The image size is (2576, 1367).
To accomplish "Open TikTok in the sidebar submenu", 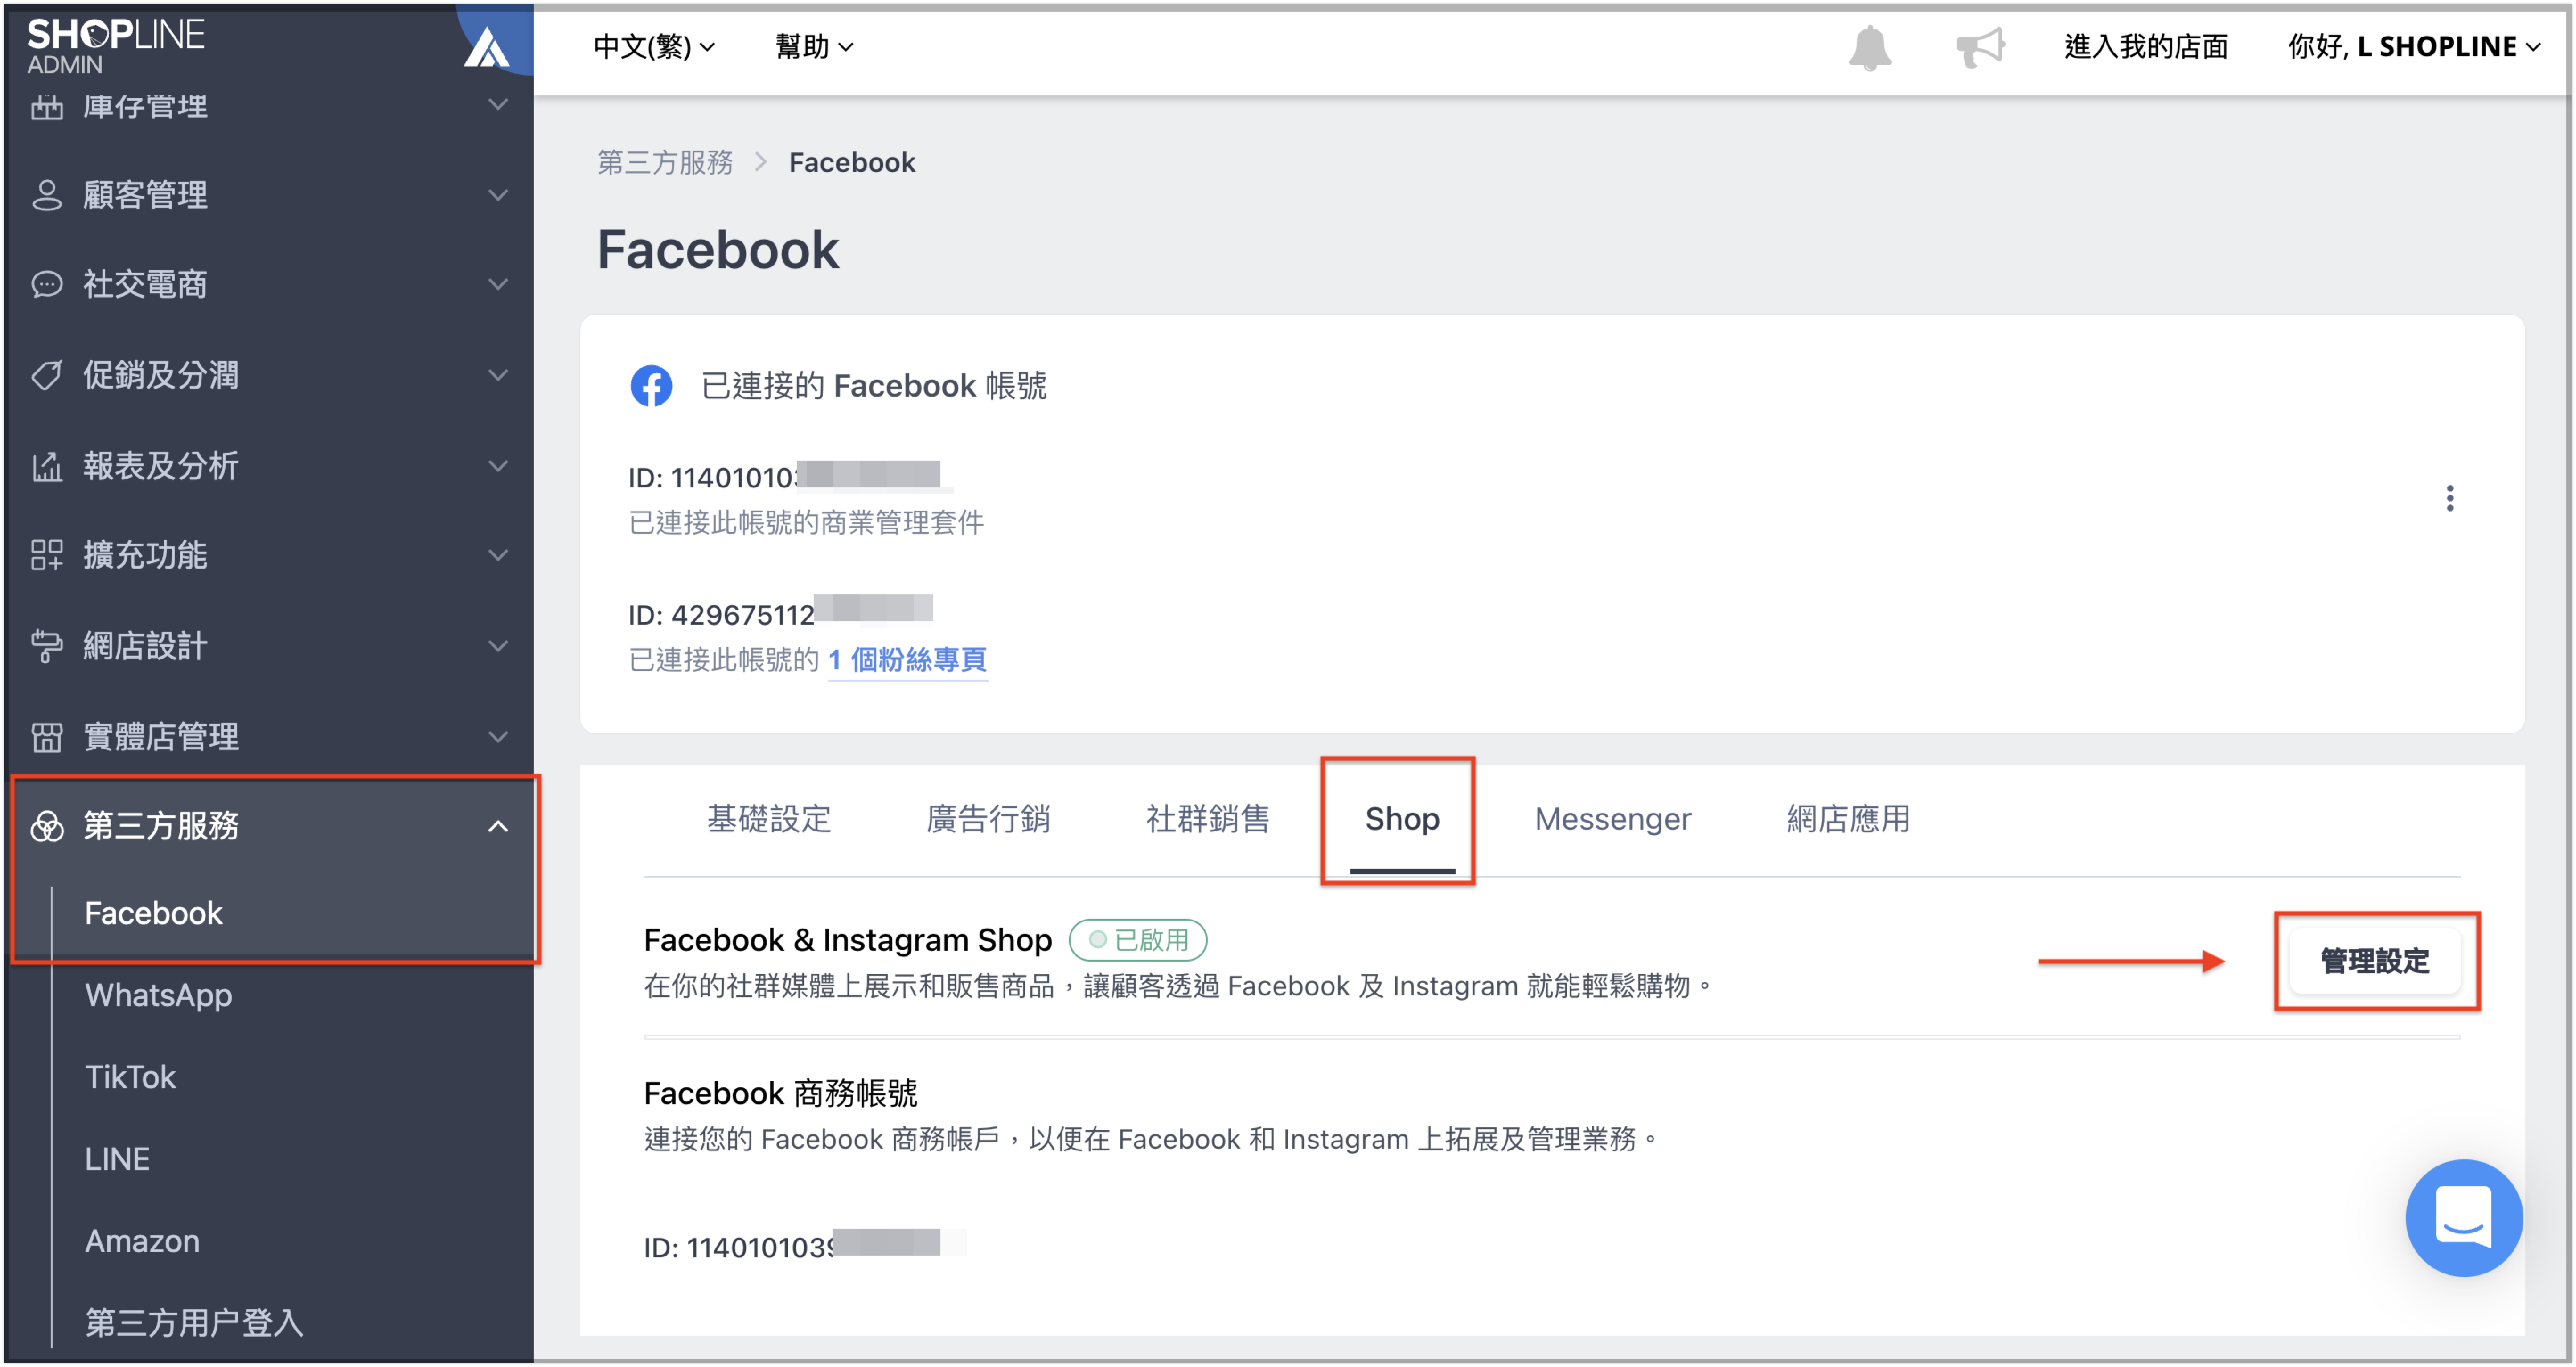I will [x=130, y=1077].
